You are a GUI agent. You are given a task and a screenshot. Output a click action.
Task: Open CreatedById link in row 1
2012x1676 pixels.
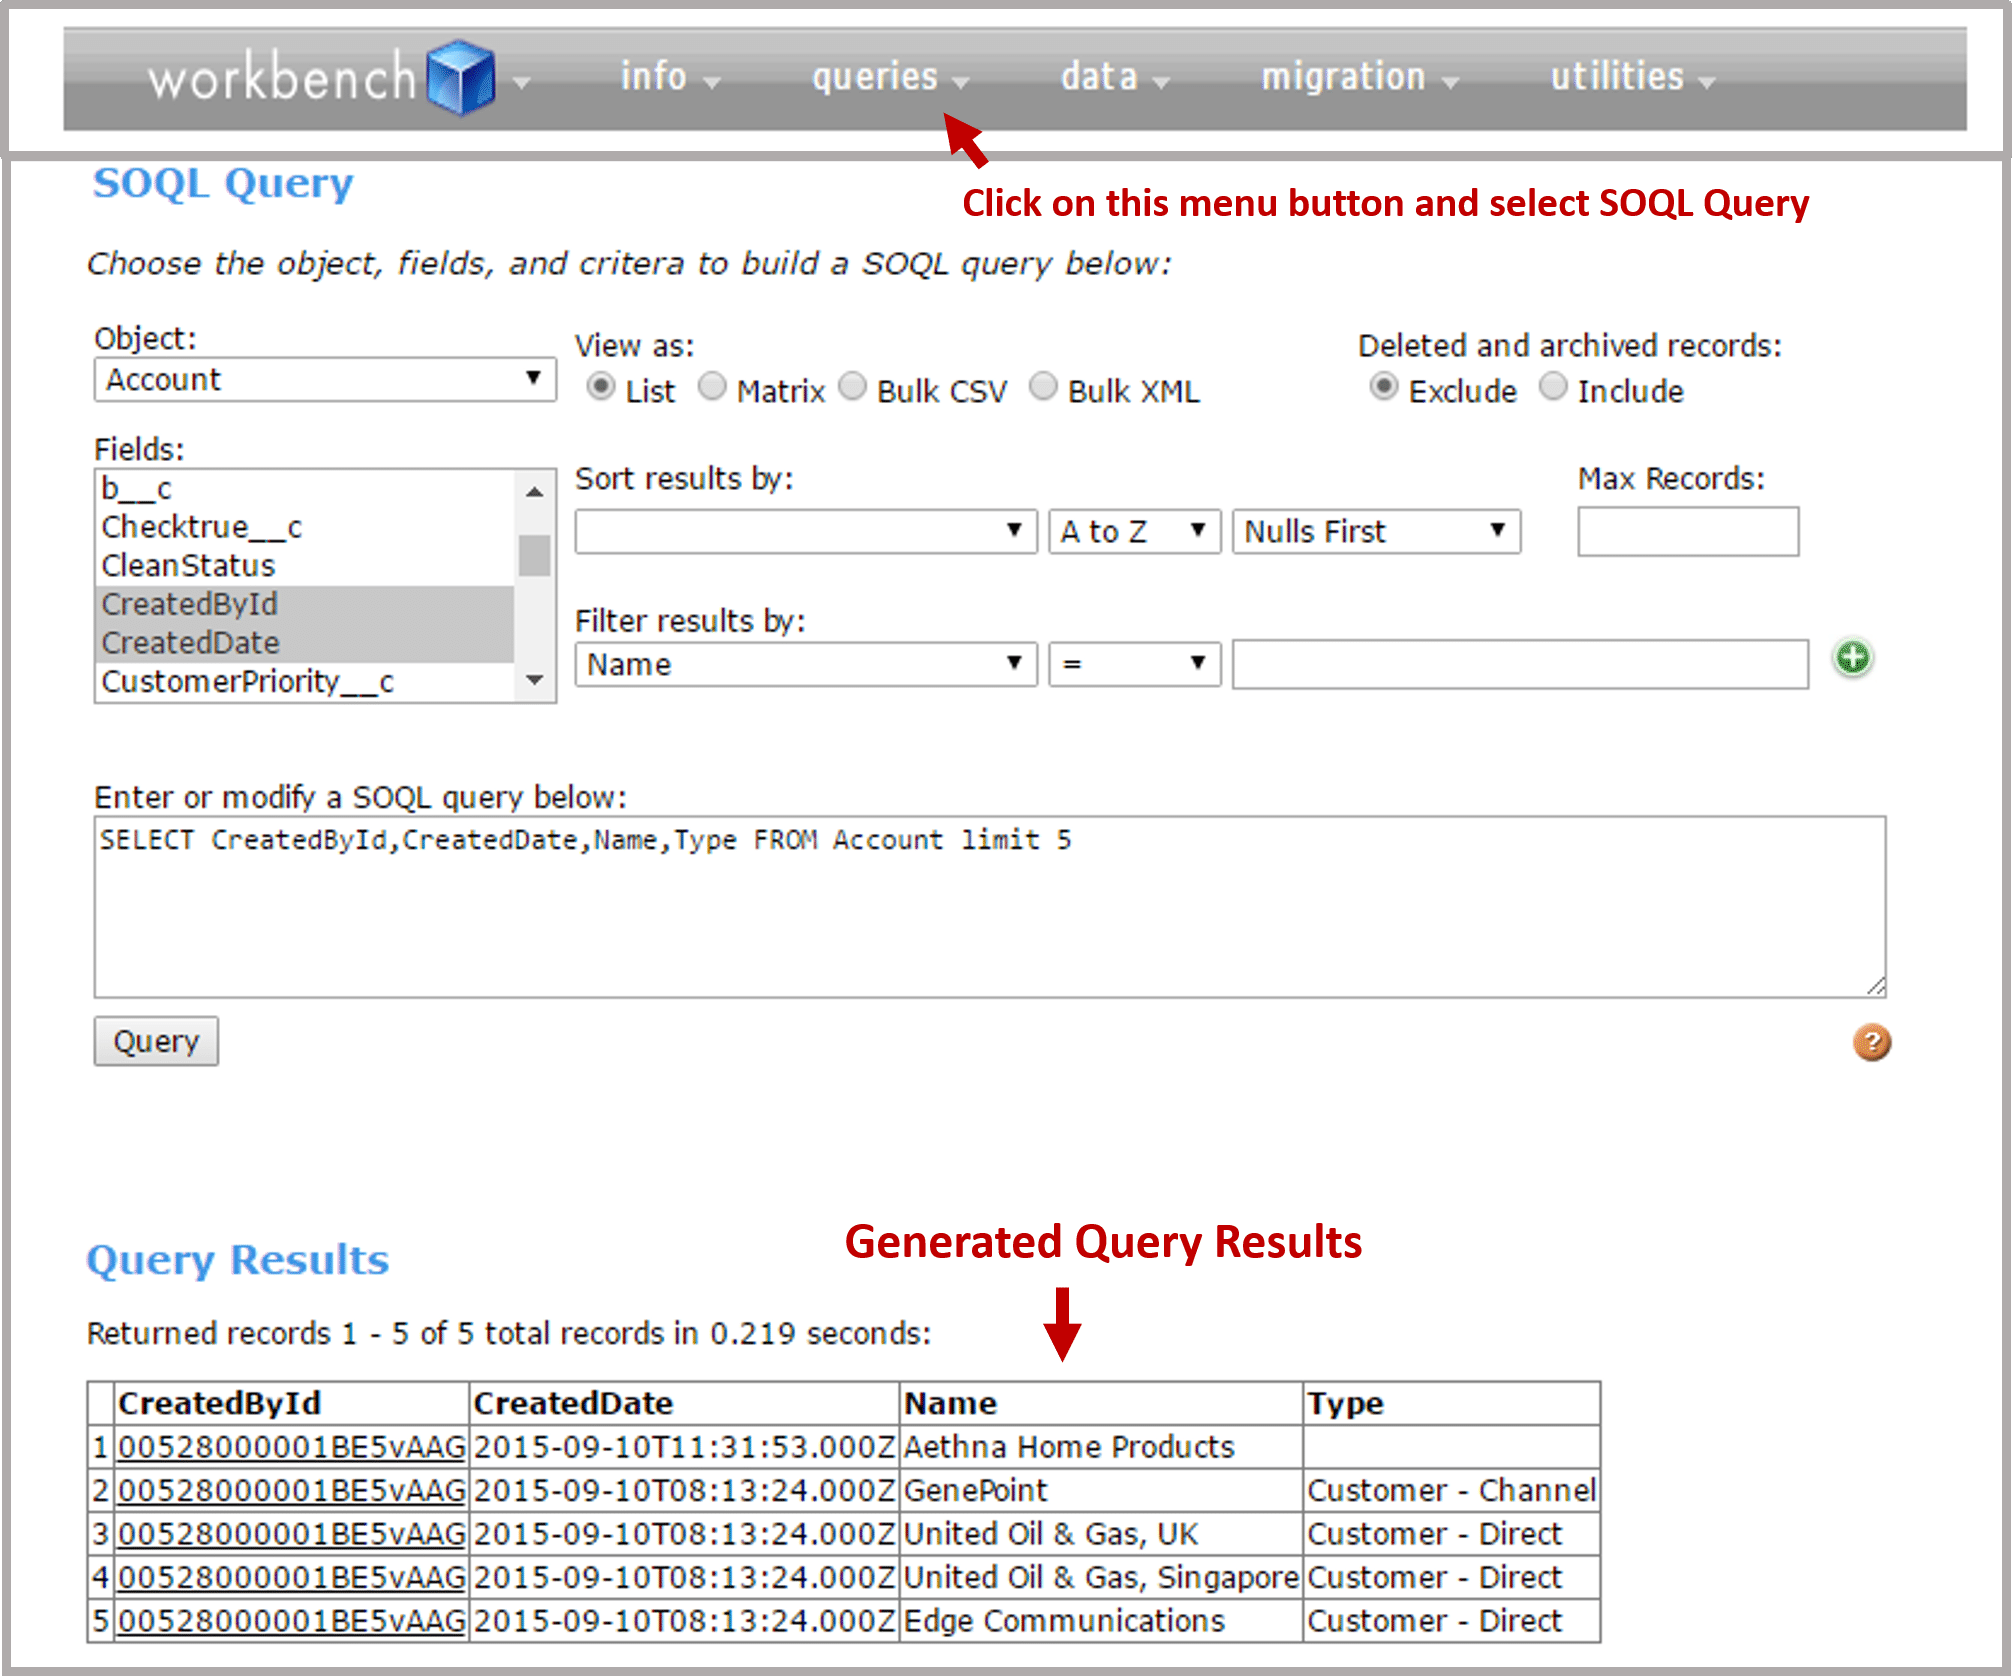click(292, 1447)
